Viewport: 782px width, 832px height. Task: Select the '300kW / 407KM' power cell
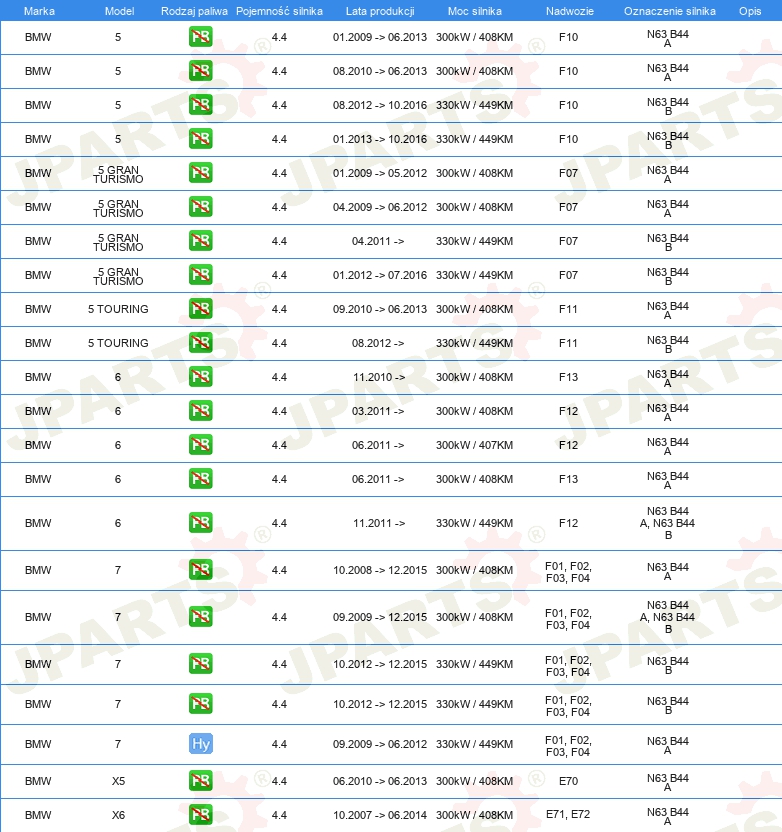474,445
